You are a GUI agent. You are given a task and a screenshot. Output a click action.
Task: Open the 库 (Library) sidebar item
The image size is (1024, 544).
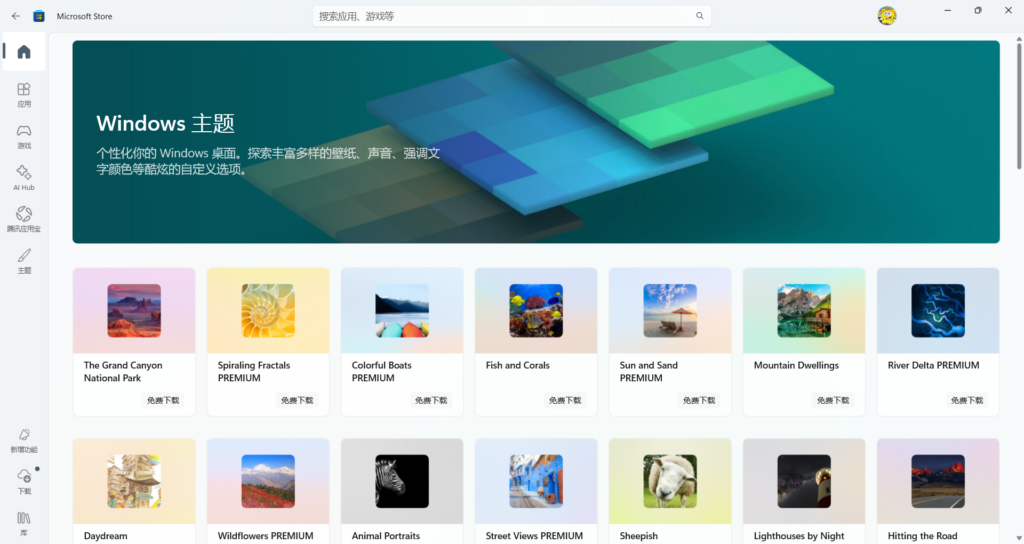pyautogui.click(x=24, y=524)
